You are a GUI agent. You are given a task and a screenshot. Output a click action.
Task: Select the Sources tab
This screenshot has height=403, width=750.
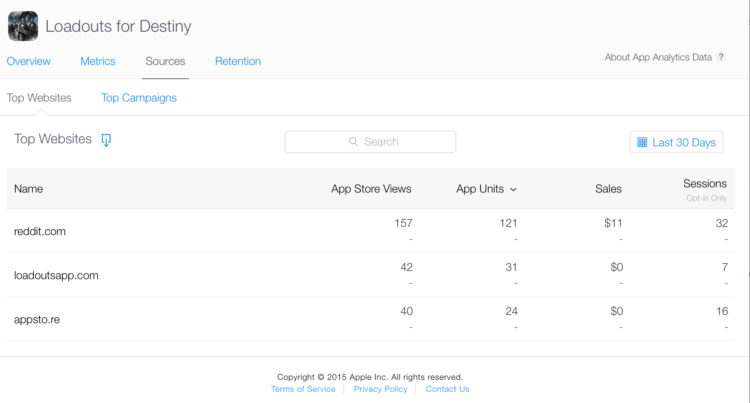(165, 61)
